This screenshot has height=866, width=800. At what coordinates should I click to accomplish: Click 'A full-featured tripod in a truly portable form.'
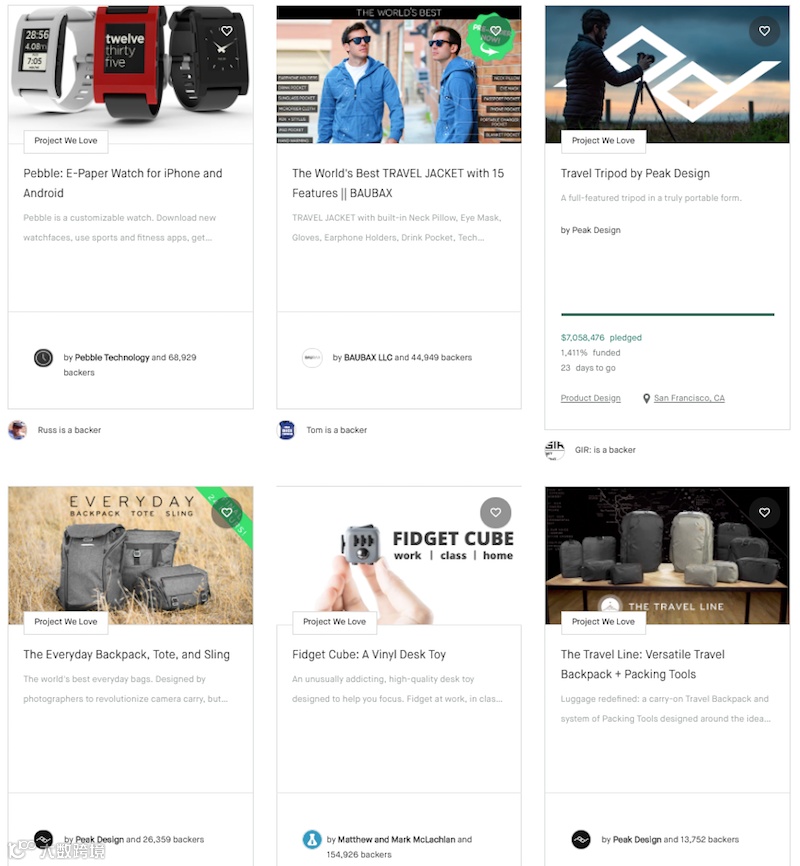click(x=651, y=198)
